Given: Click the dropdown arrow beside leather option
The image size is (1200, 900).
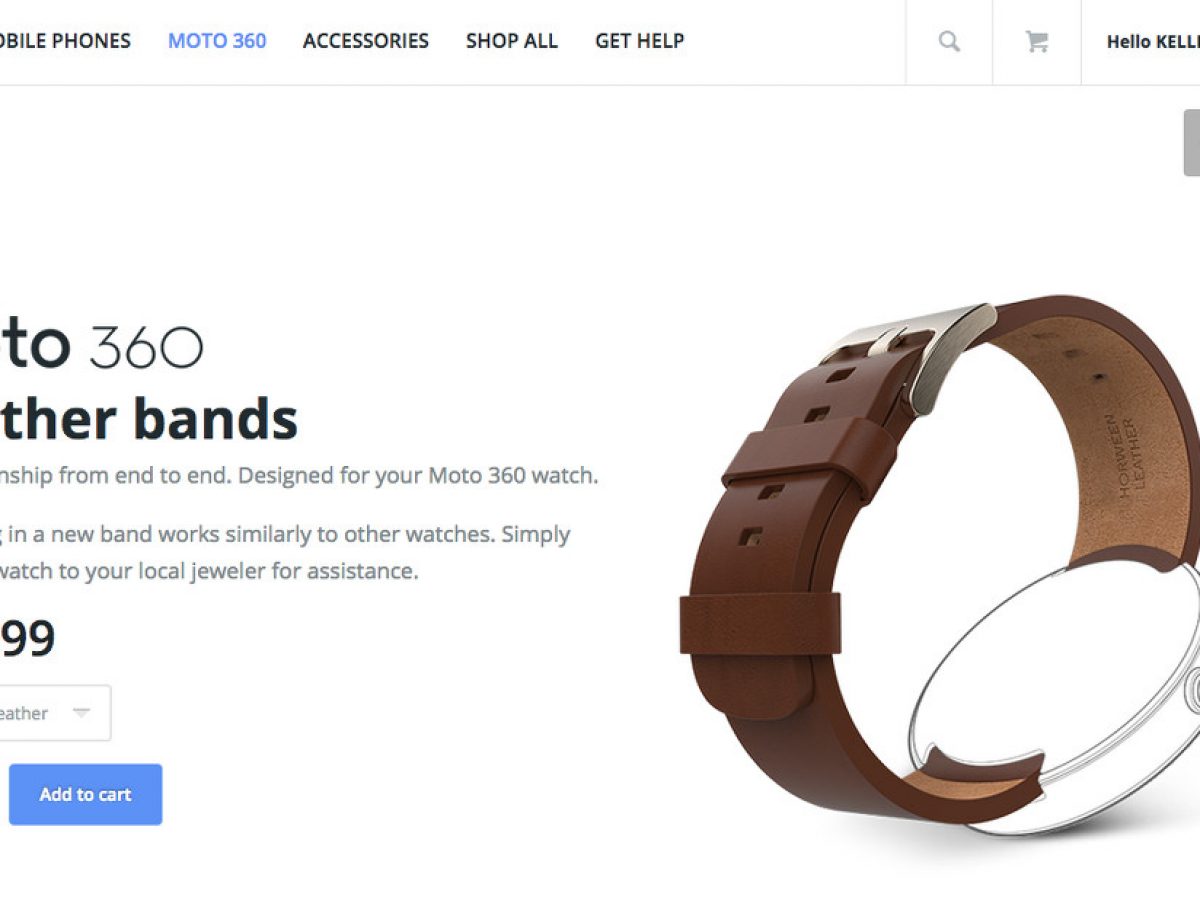Looking at the screenshot, I should [82, 713].
